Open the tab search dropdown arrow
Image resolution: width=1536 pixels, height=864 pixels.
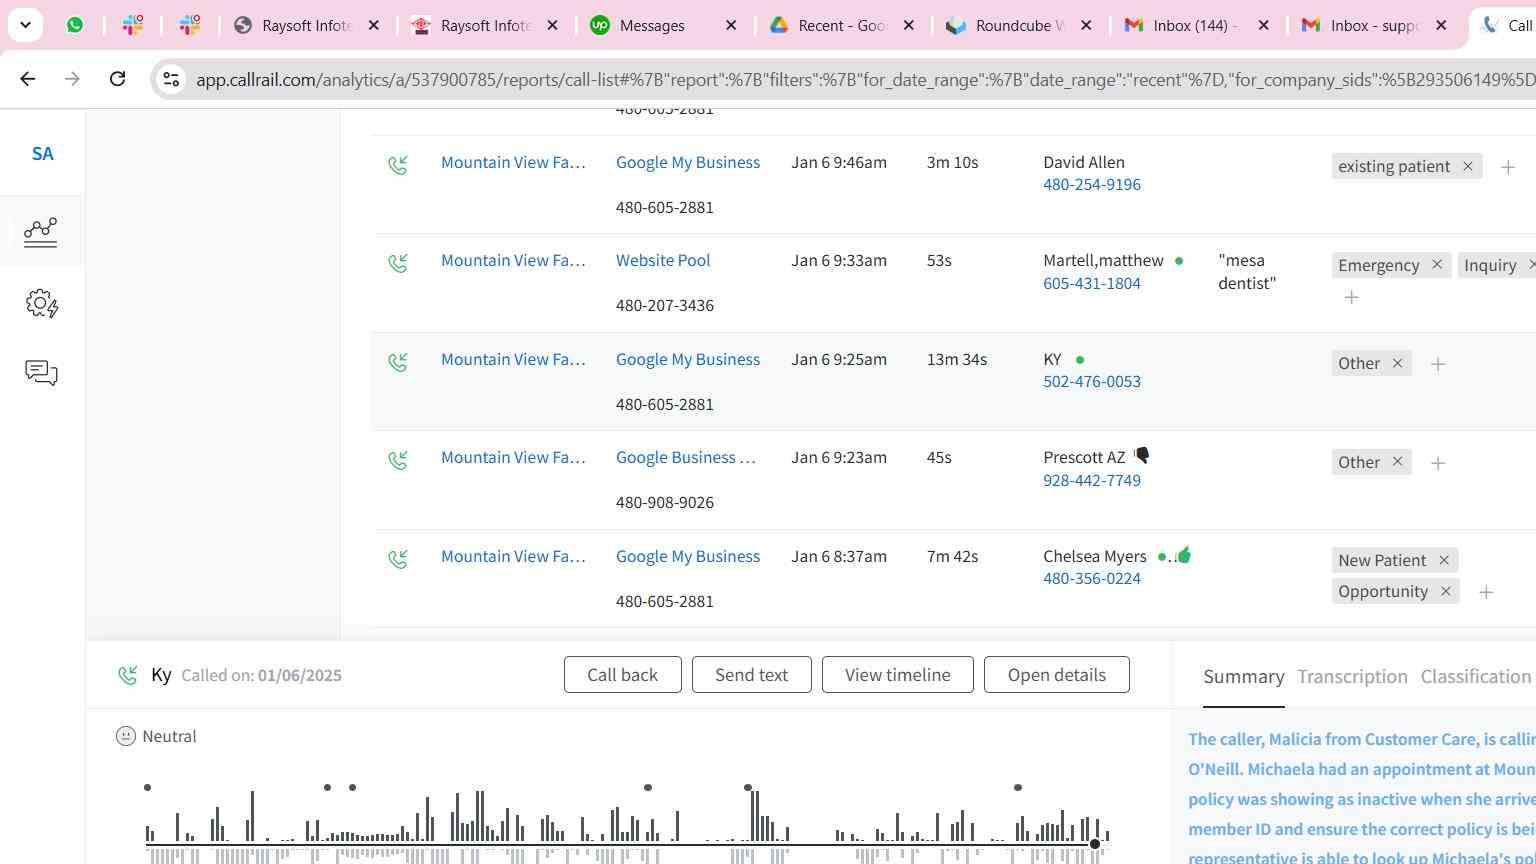click(25, 25)
